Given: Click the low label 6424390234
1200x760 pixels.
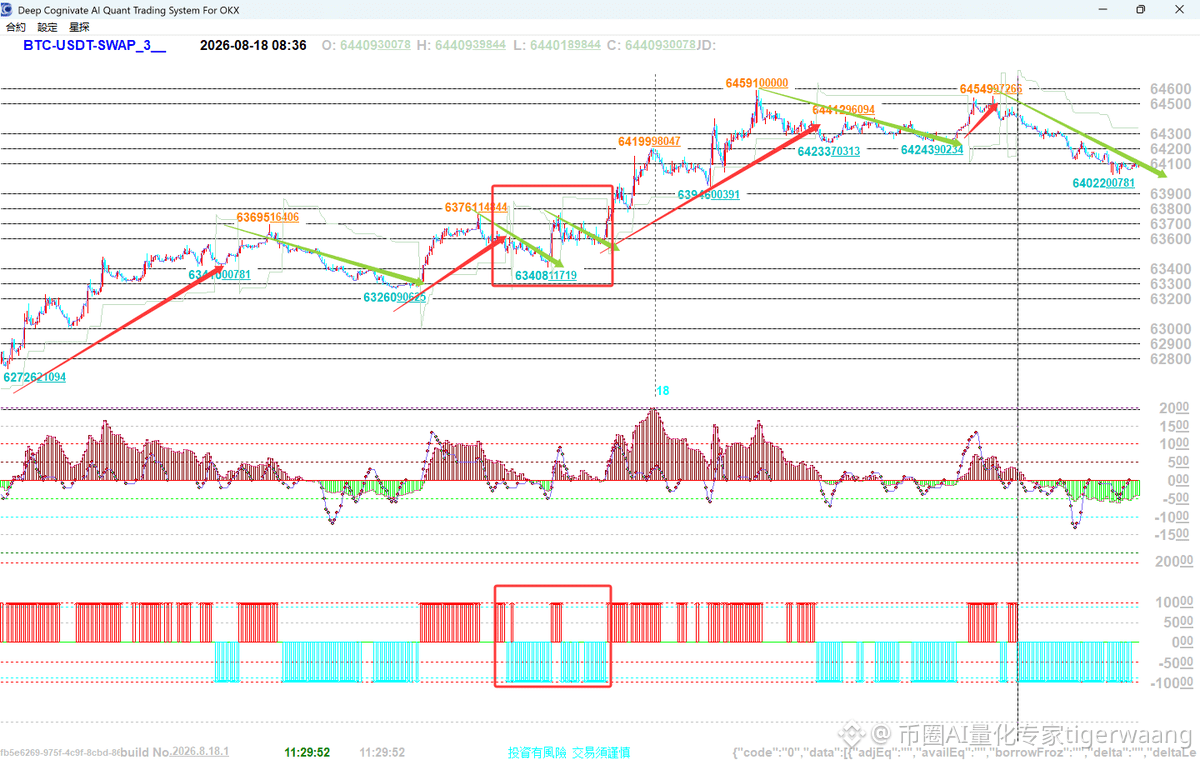Looking at the screenshot, I should pyautogui.click(x=932, y=150).
